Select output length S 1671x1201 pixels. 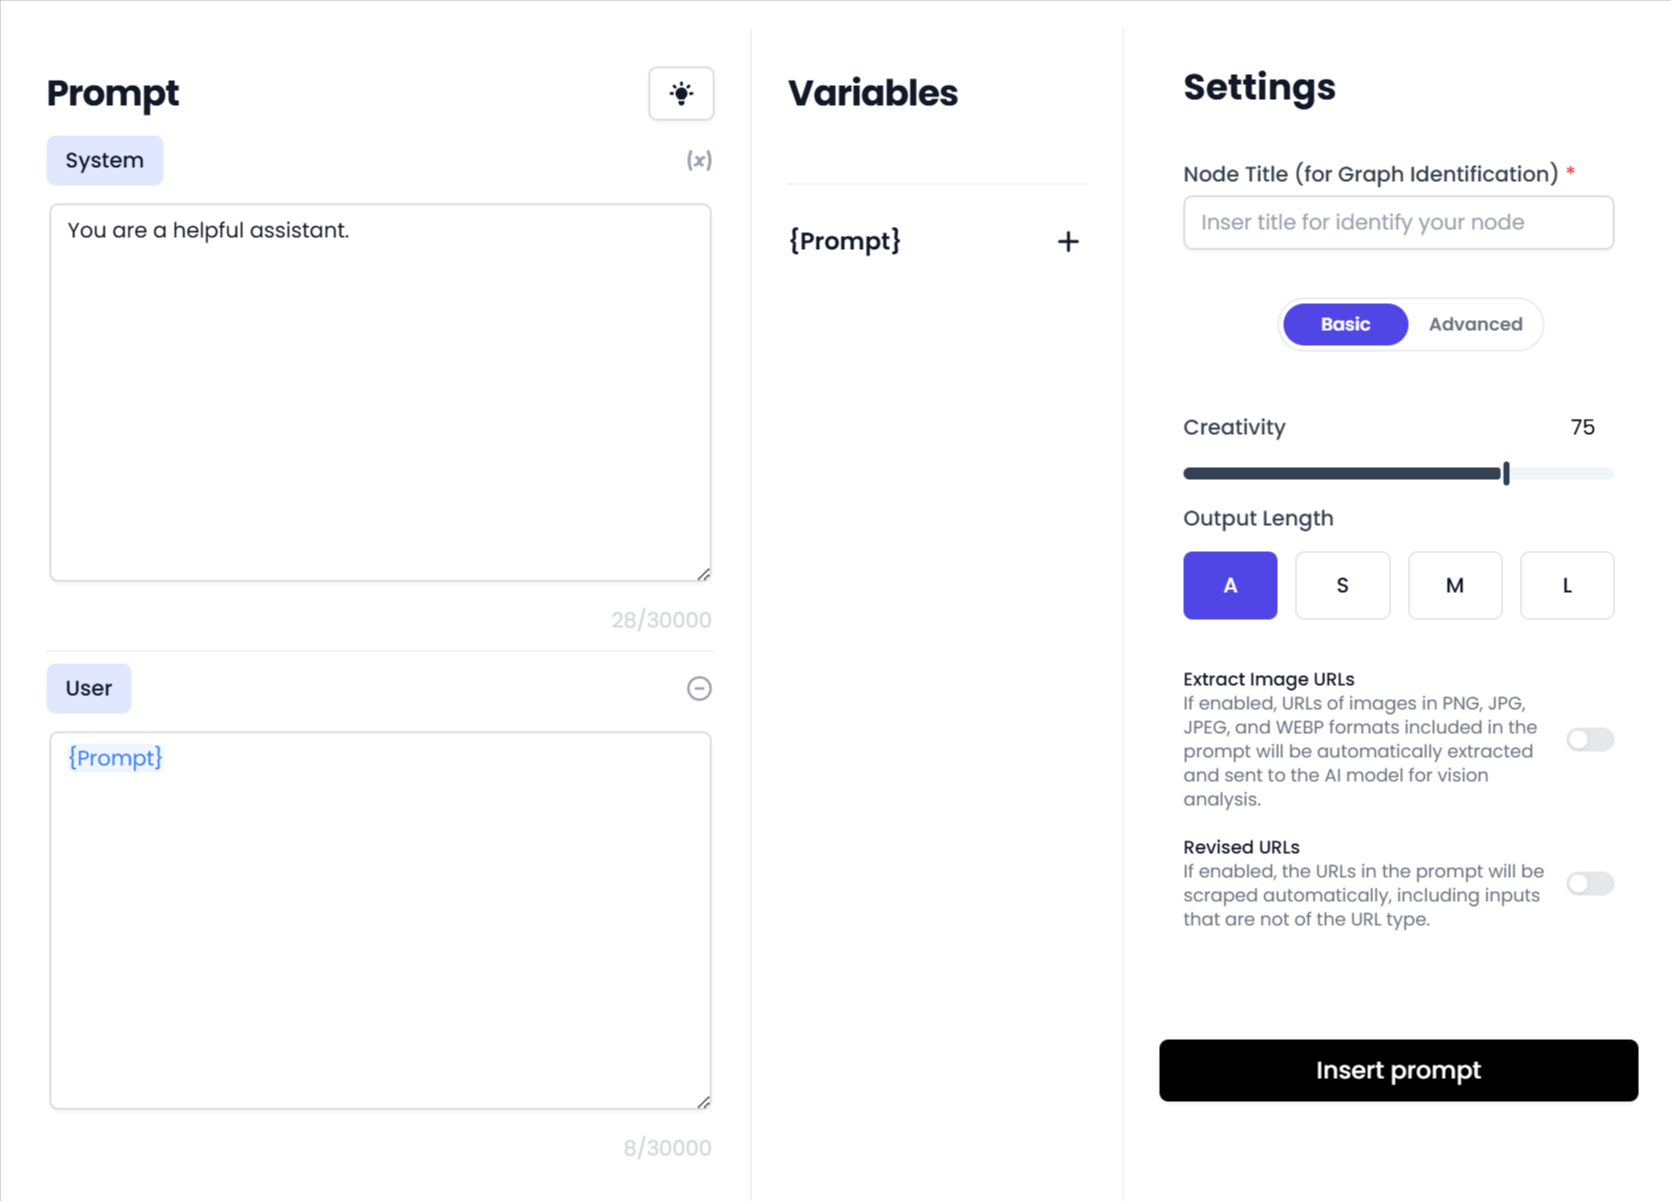tap(1342, 585)
